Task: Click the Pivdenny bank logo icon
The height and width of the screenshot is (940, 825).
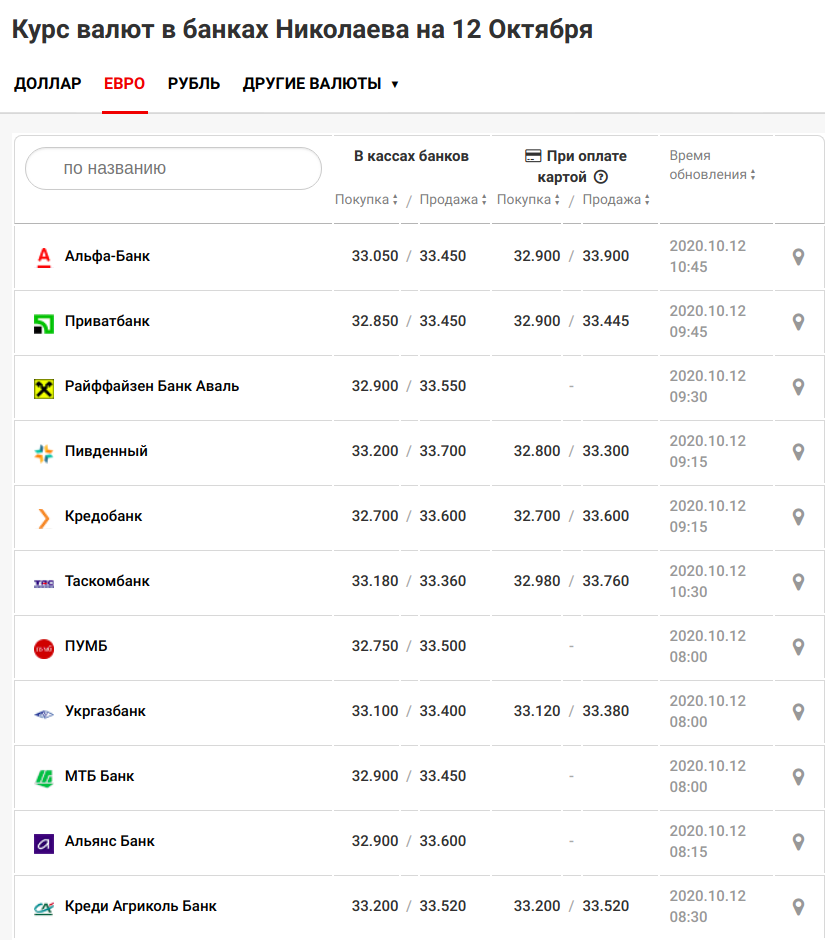Action: [44, 453]
